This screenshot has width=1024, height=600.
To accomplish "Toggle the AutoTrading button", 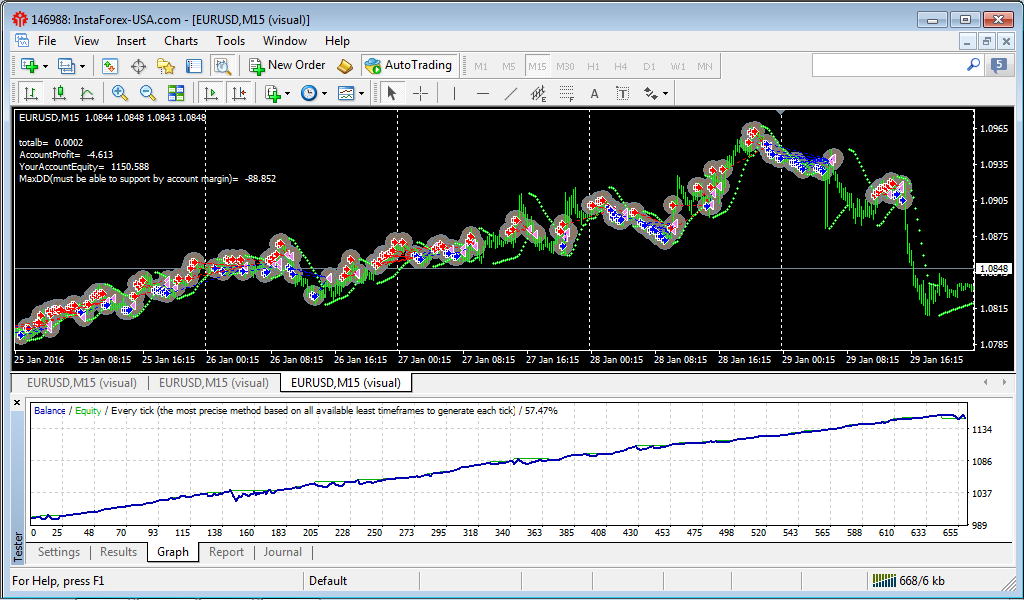I will pos(409,65).
